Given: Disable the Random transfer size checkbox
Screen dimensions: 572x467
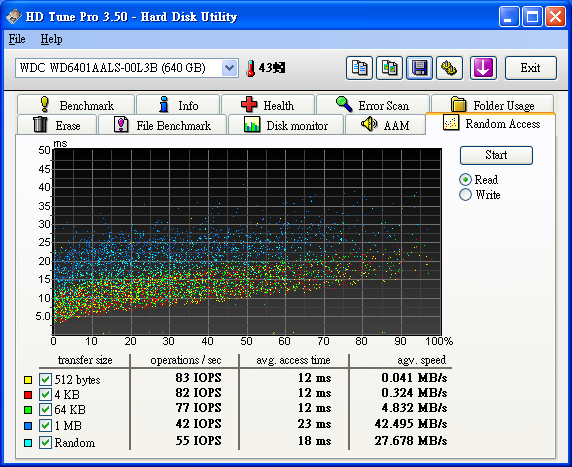Looking at the screenshot, I should [45, 443].
